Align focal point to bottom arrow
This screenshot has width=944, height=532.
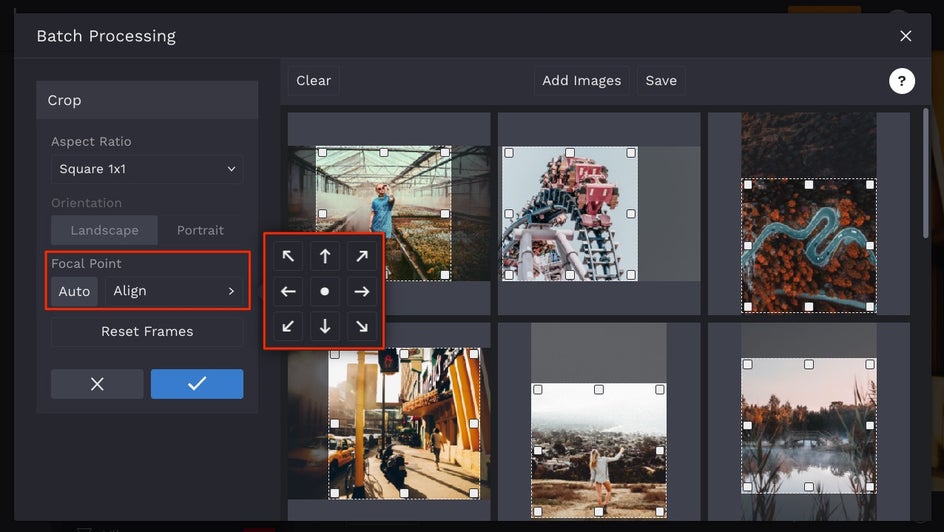[x=324, y=326]
